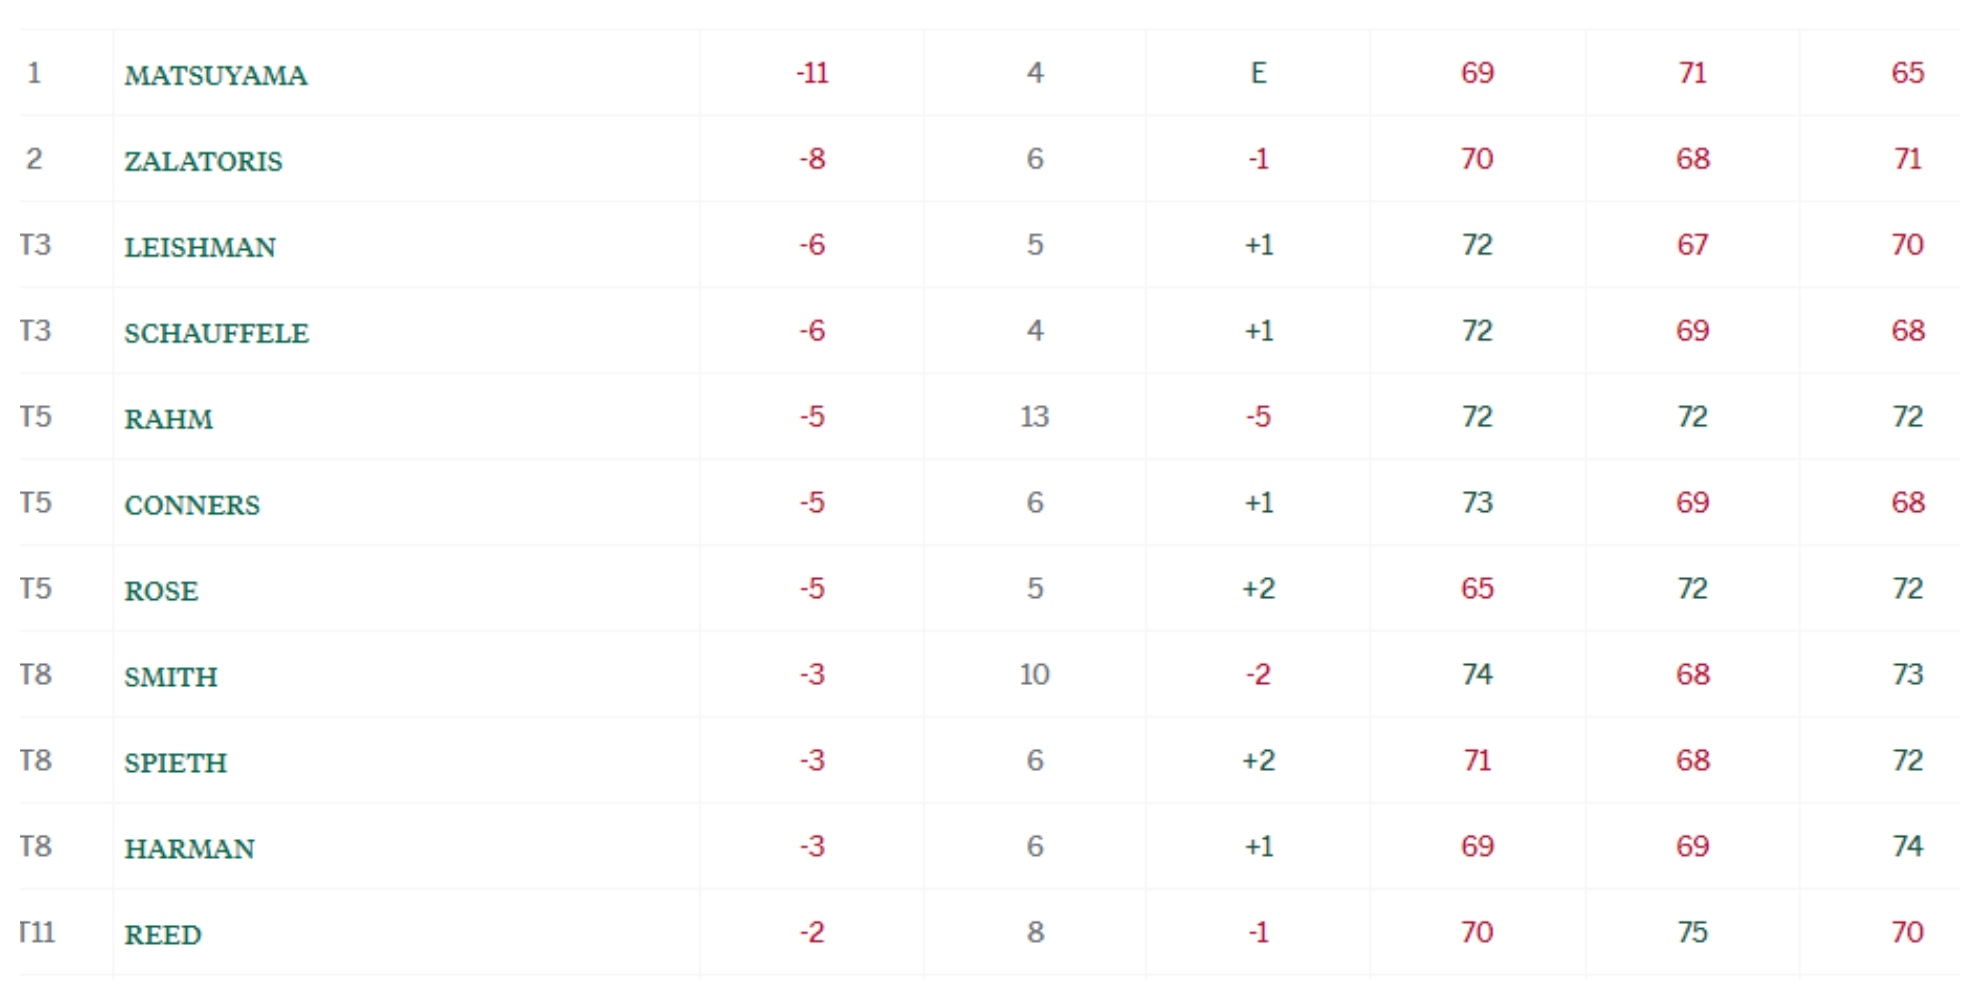Click Matsuyama's today score E
This screenshot has height=1000, width=1980.
[x=1258, y=73]
